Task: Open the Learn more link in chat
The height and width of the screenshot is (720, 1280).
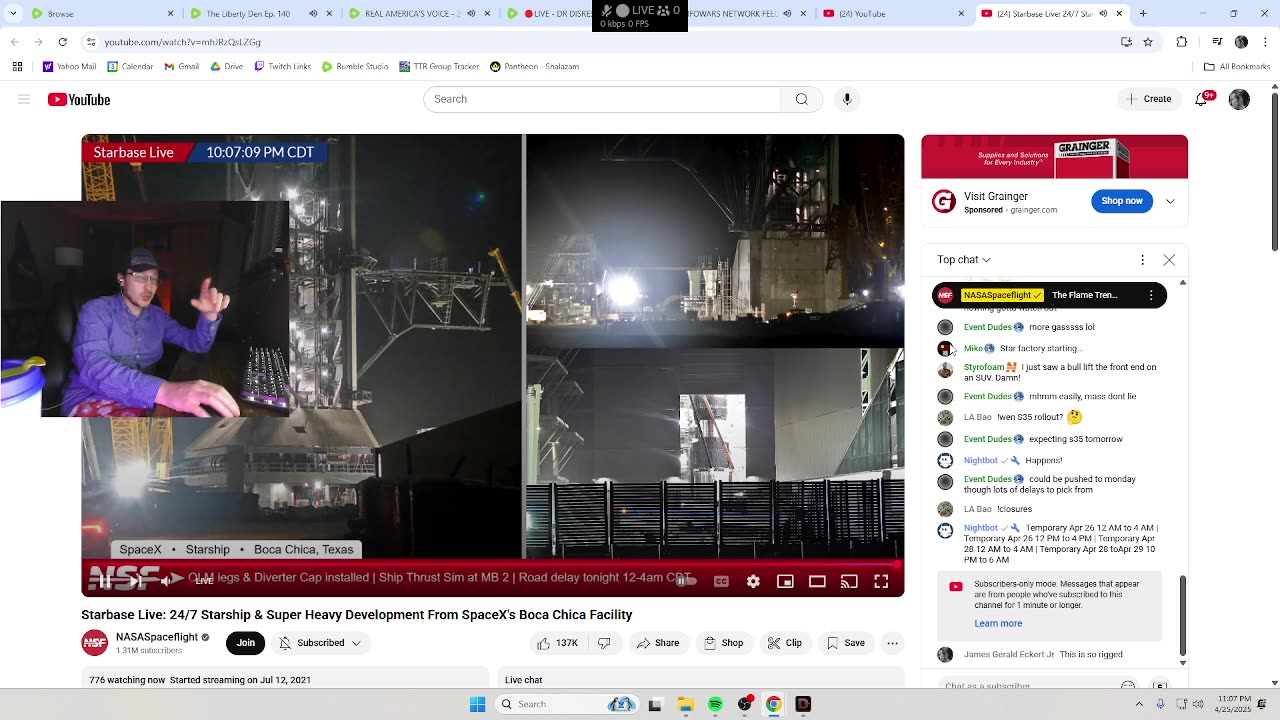Action: 998,623
